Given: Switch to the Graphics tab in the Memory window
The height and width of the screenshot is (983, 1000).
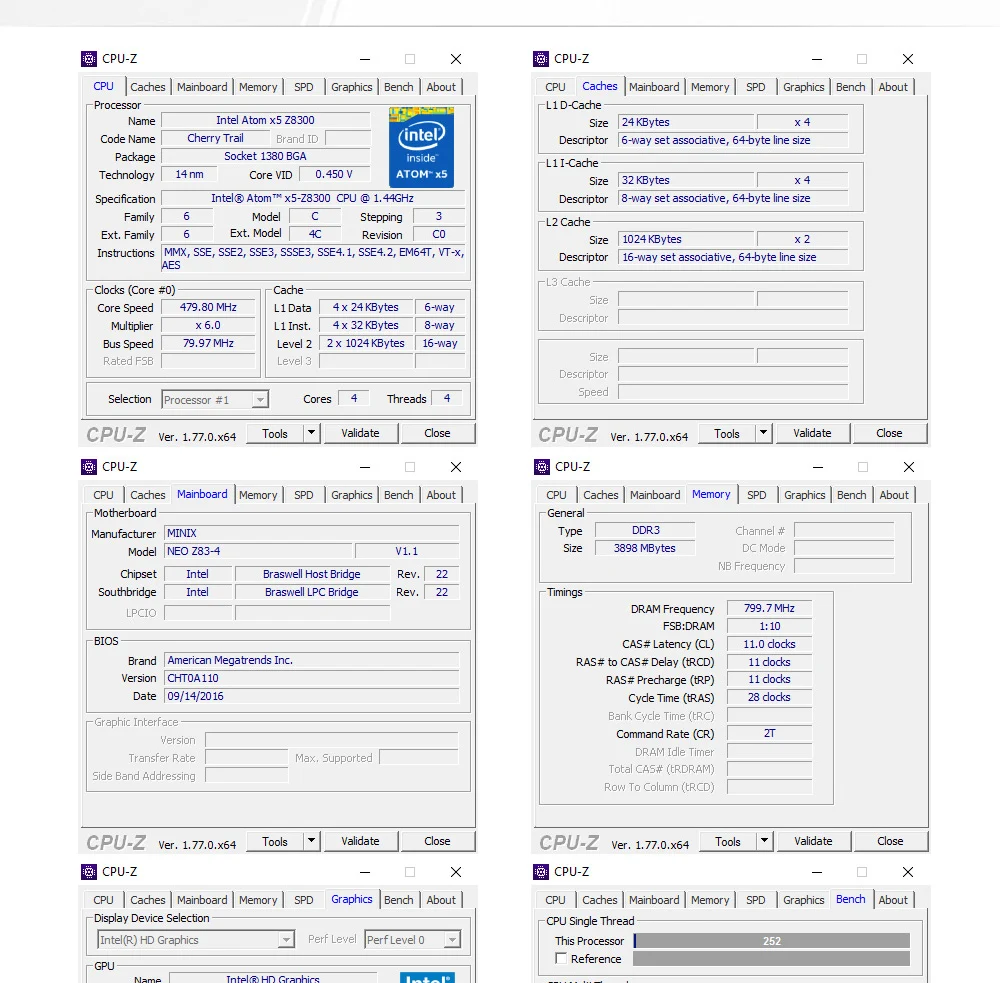Looking at the screenshot, I should pos(805,495).
